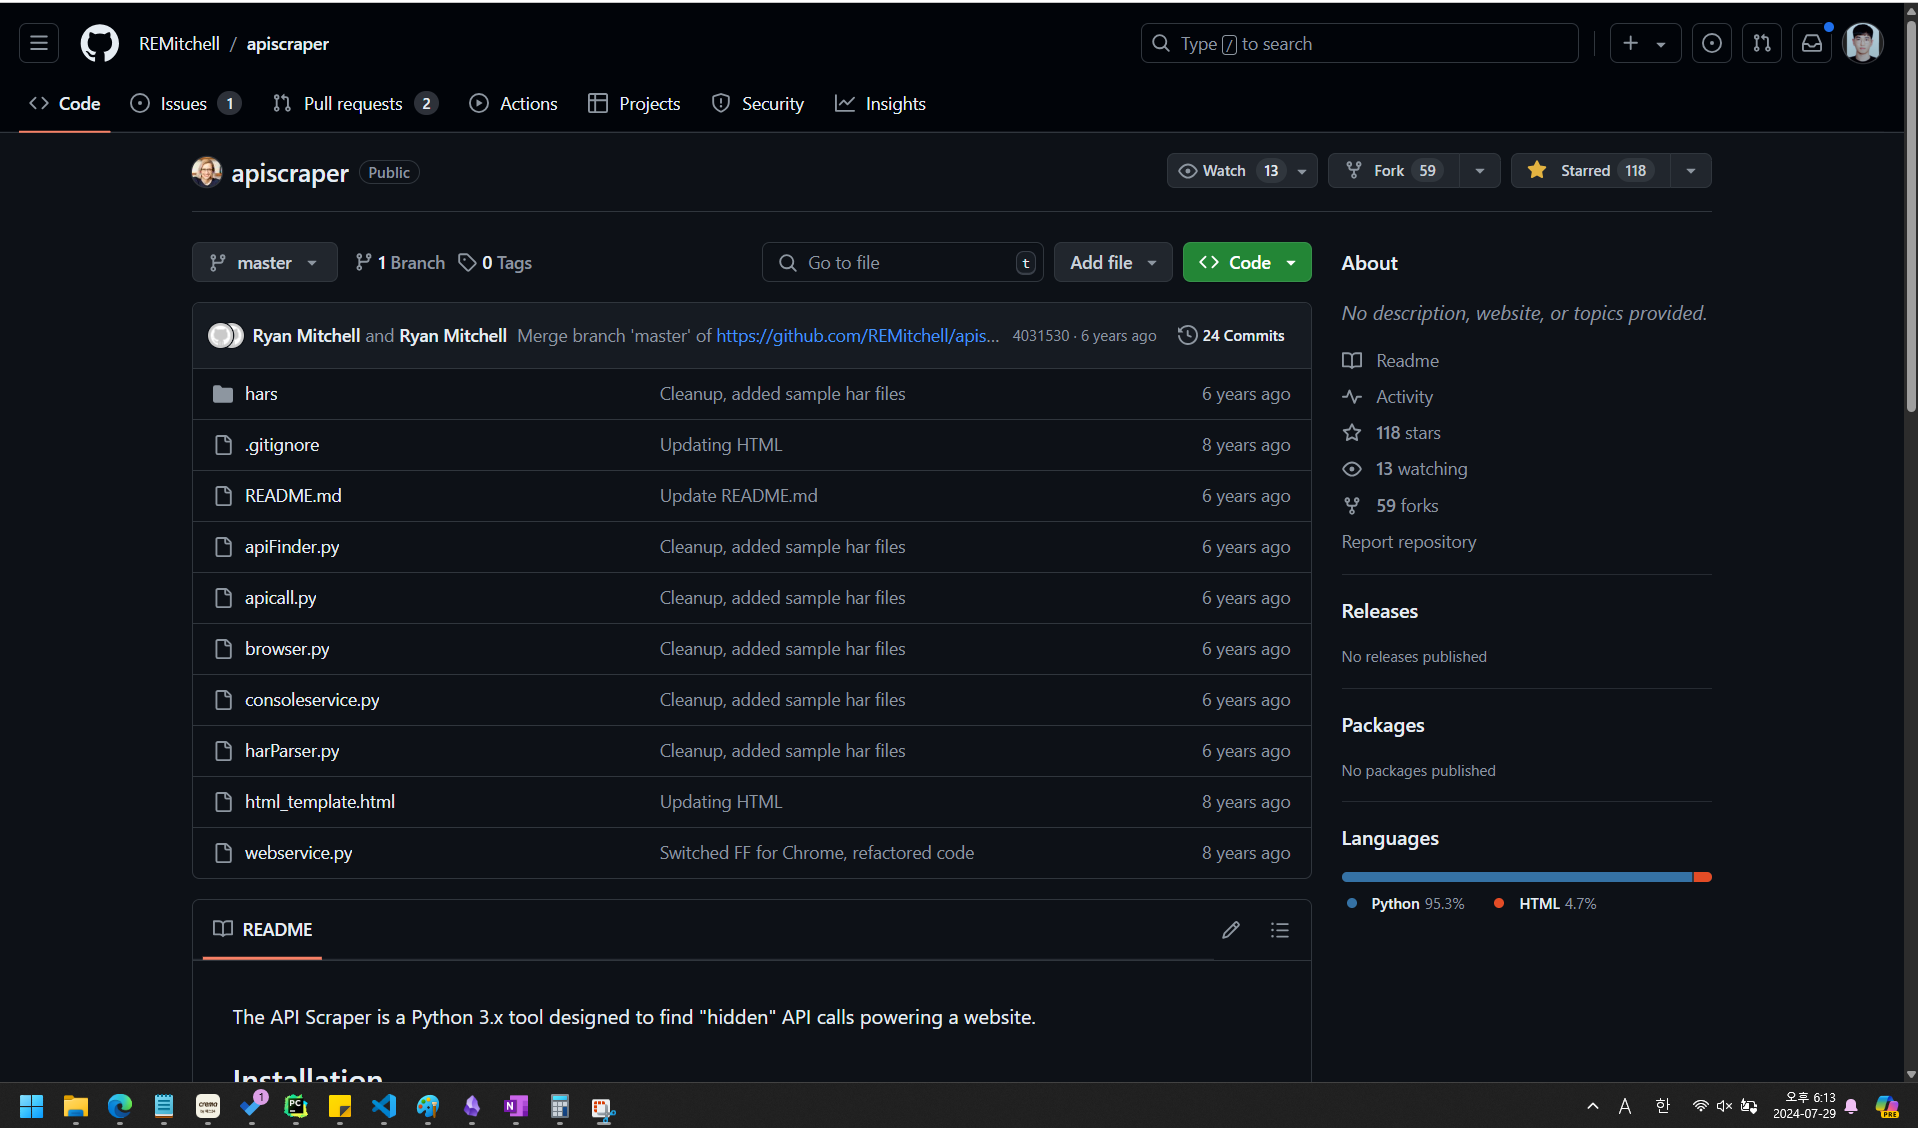1918x1128 pixels.
Task: Open notifications inbox icon
Action: pos(1812,43)
